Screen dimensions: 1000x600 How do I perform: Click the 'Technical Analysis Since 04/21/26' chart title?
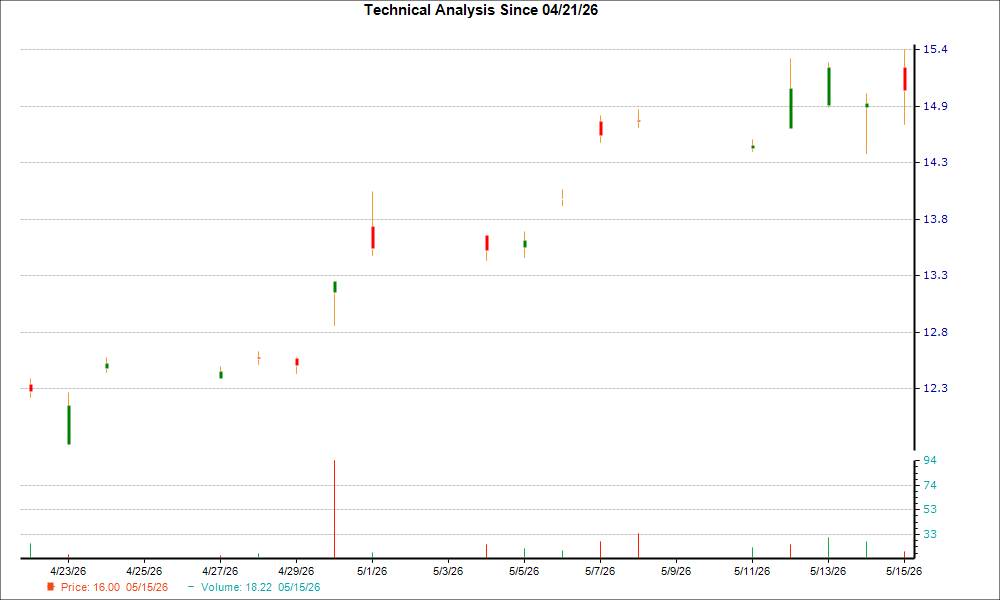click(481, 10)
